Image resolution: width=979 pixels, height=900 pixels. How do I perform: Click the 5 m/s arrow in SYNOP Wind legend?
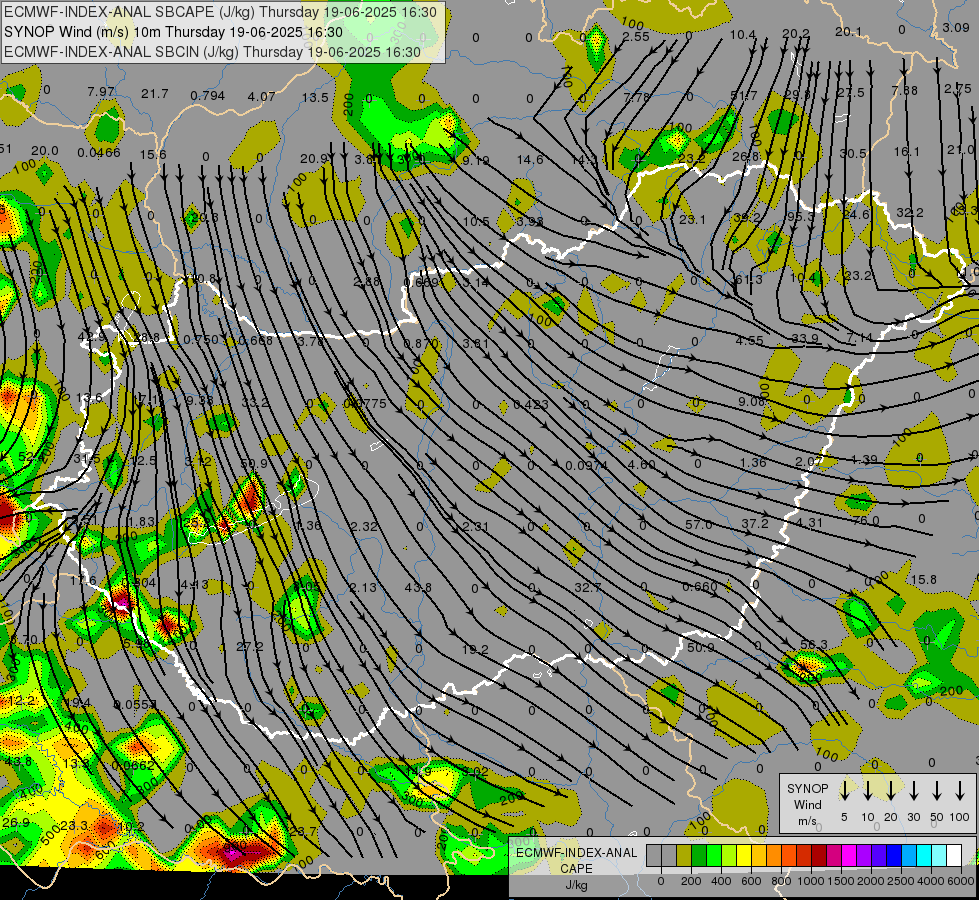(844, 790)
